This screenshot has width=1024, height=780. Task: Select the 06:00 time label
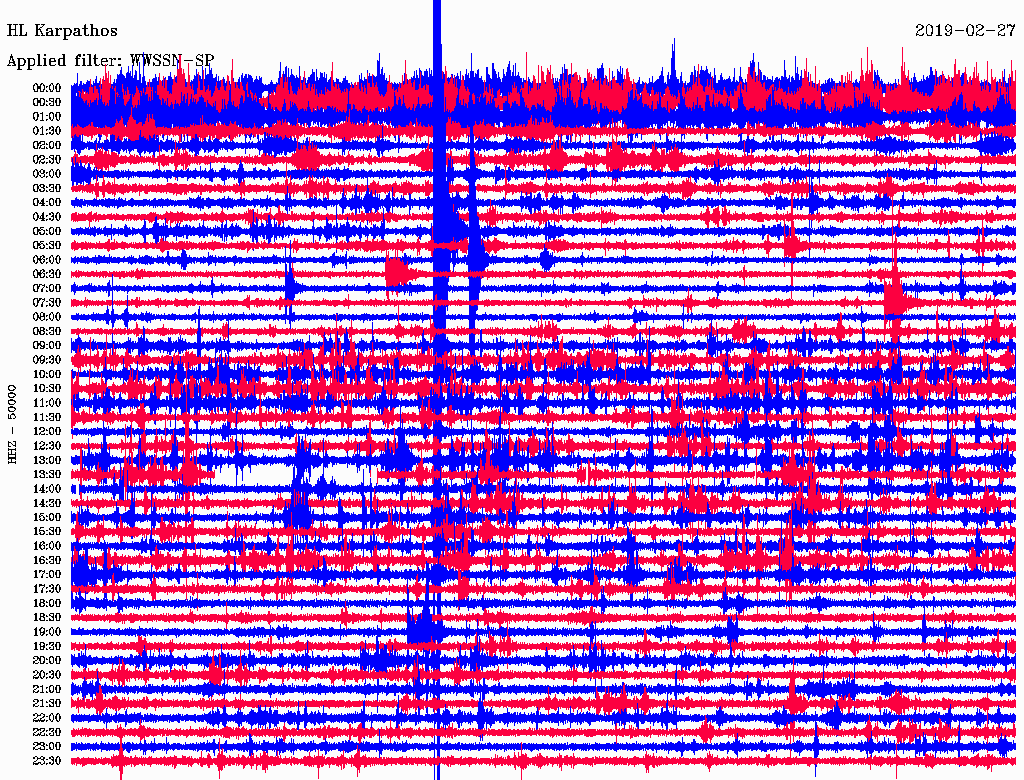47,259
